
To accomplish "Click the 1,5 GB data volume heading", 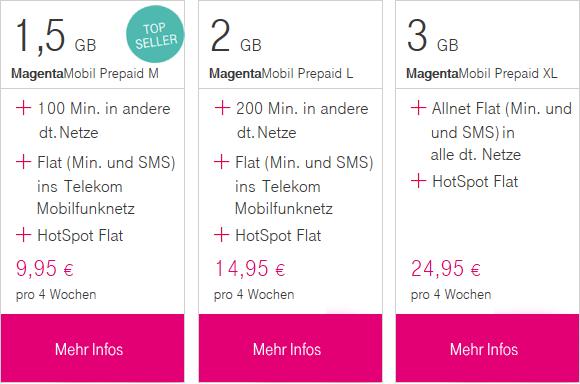I will (x=55, y=36).
